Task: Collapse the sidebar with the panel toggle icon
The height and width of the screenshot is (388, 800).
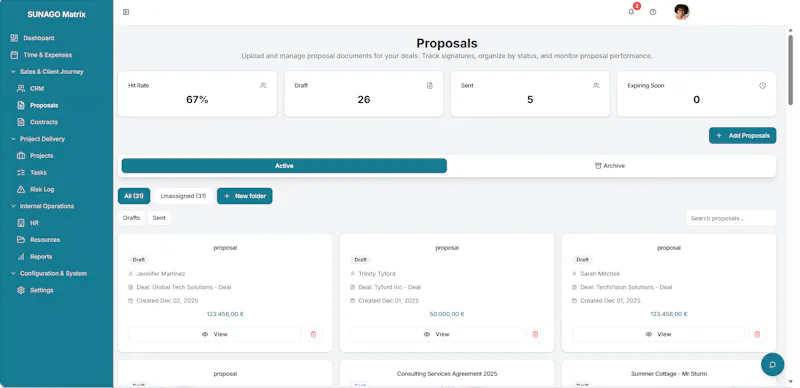Action: point(126,12)
